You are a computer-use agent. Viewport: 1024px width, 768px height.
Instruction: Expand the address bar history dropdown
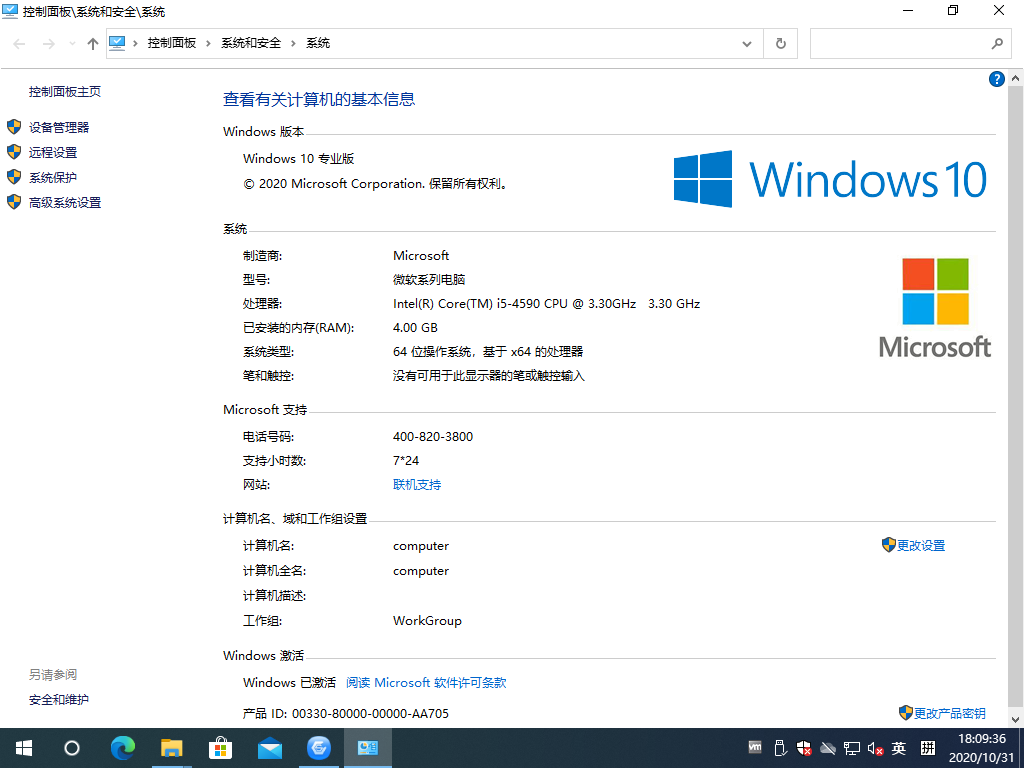click(x=747, y=44)
